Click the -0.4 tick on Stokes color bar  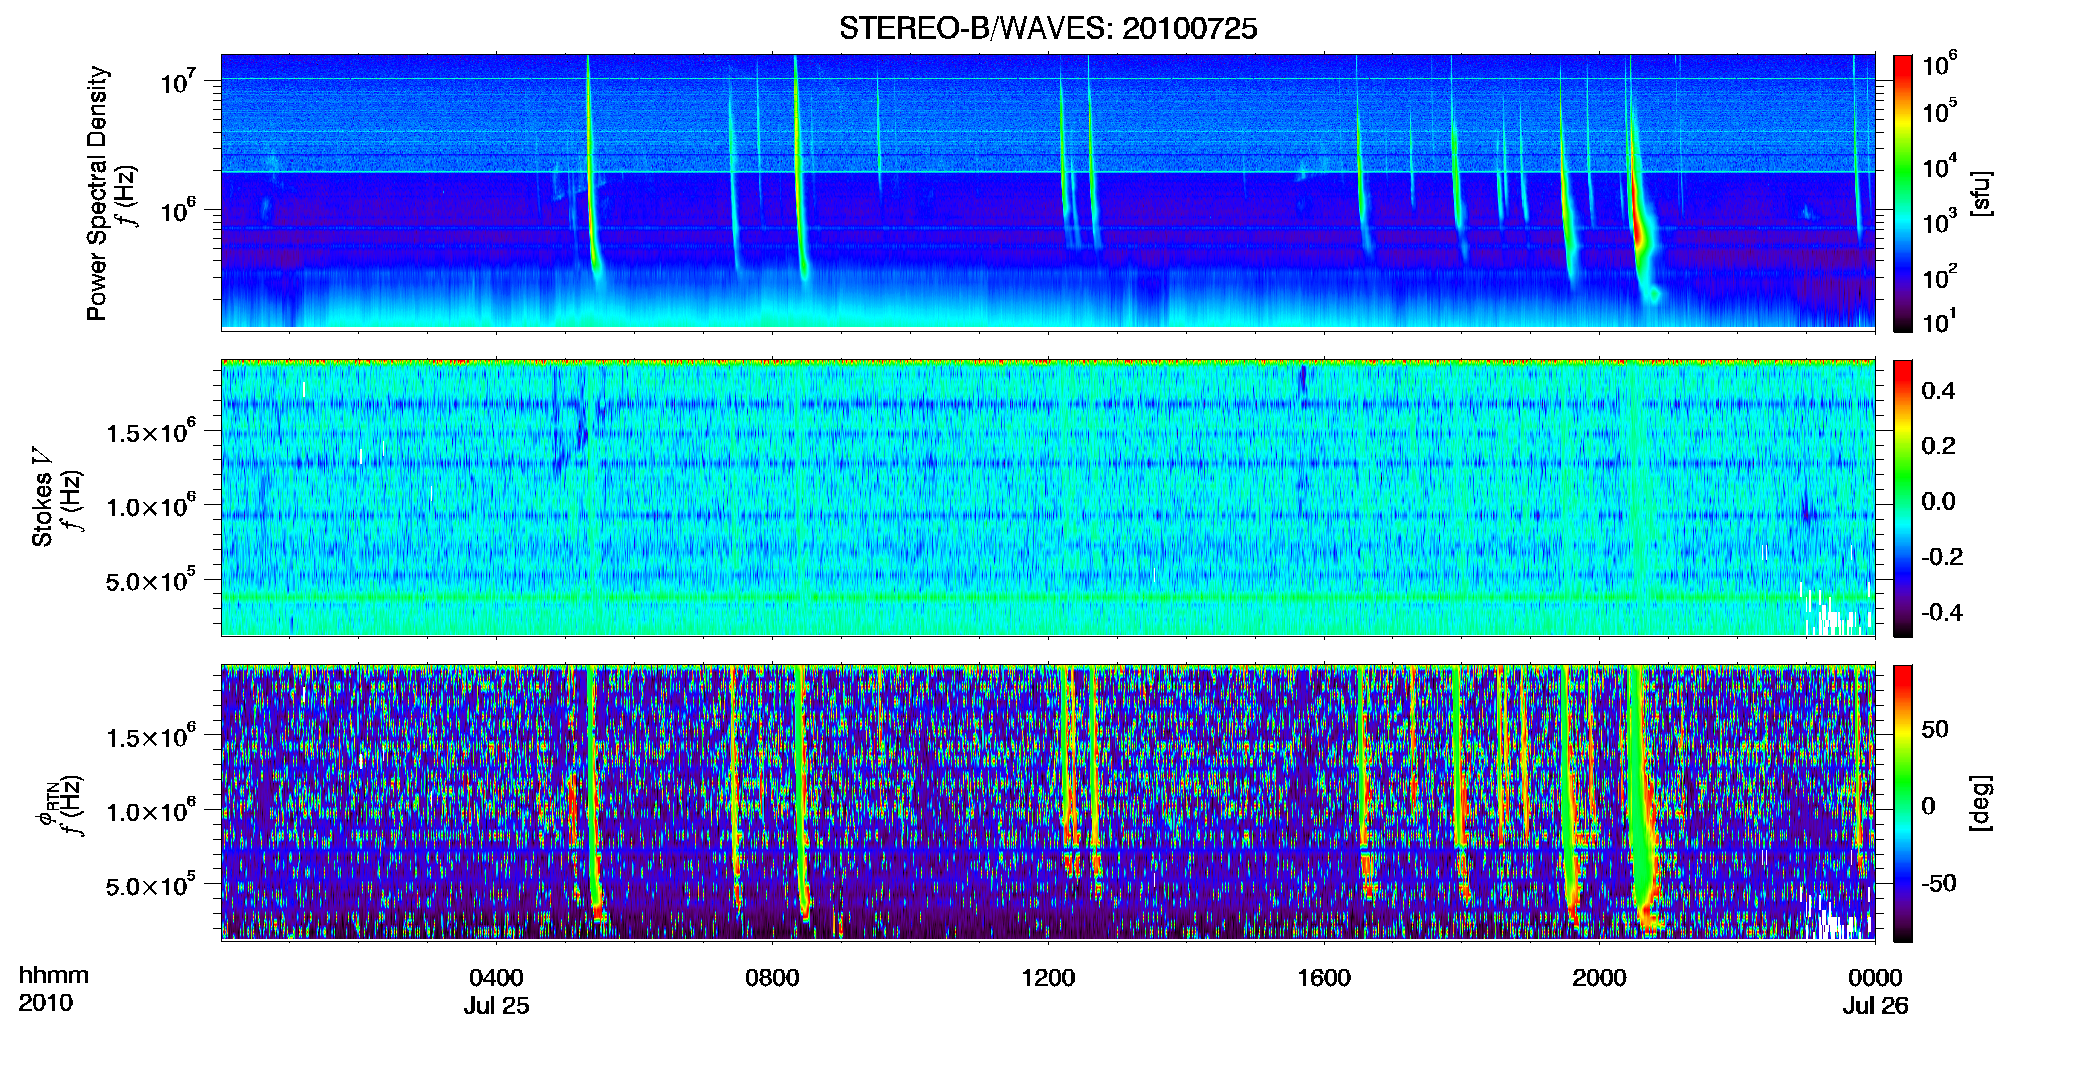(x=1942, y=612)
